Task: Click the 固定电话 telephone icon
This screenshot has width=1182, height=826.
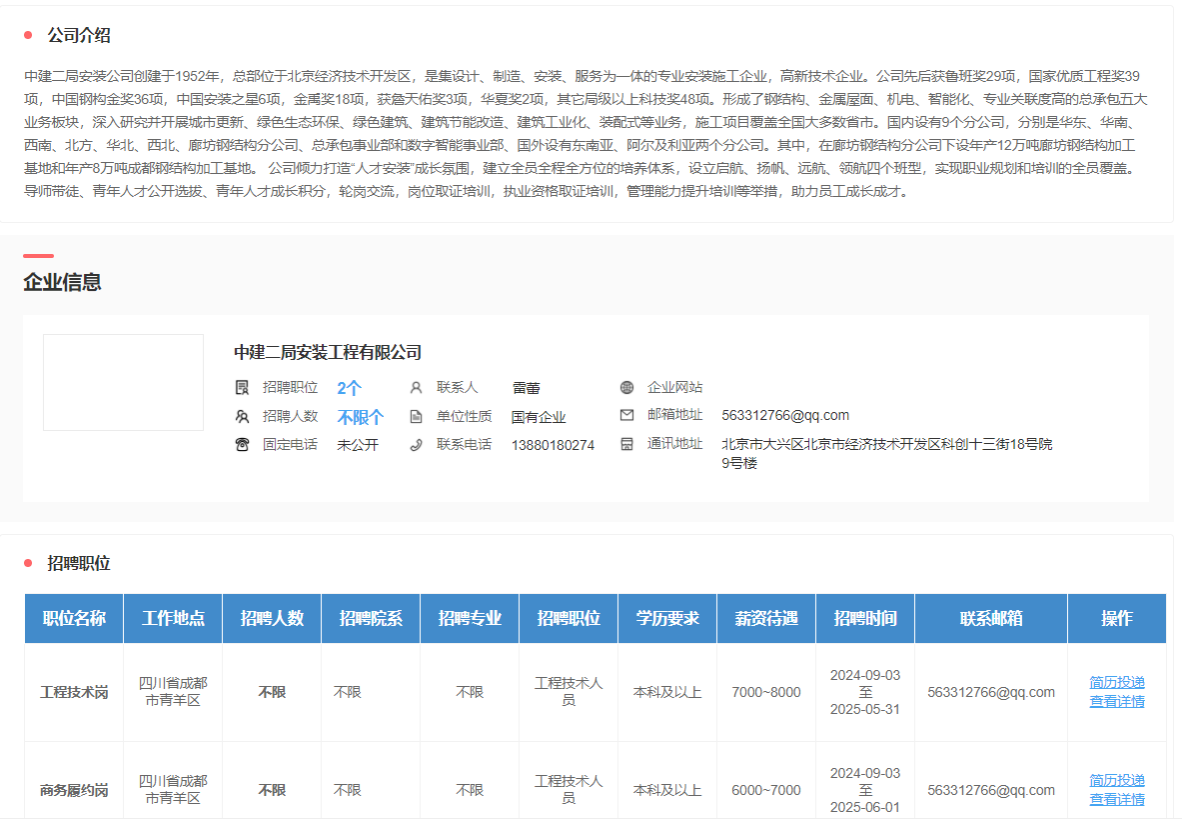Action: point(242,445)
